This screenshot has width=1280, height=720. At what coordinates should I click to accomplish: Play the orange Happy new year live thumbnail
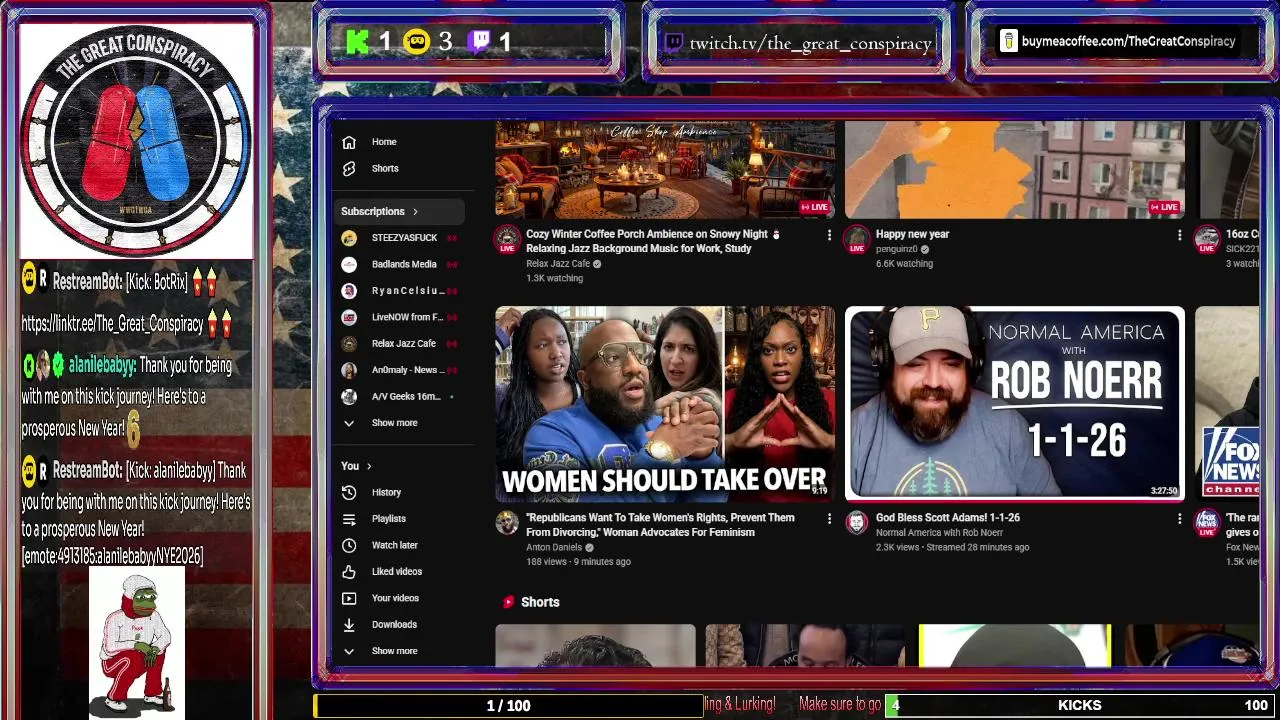click(x=1015, y=169)
